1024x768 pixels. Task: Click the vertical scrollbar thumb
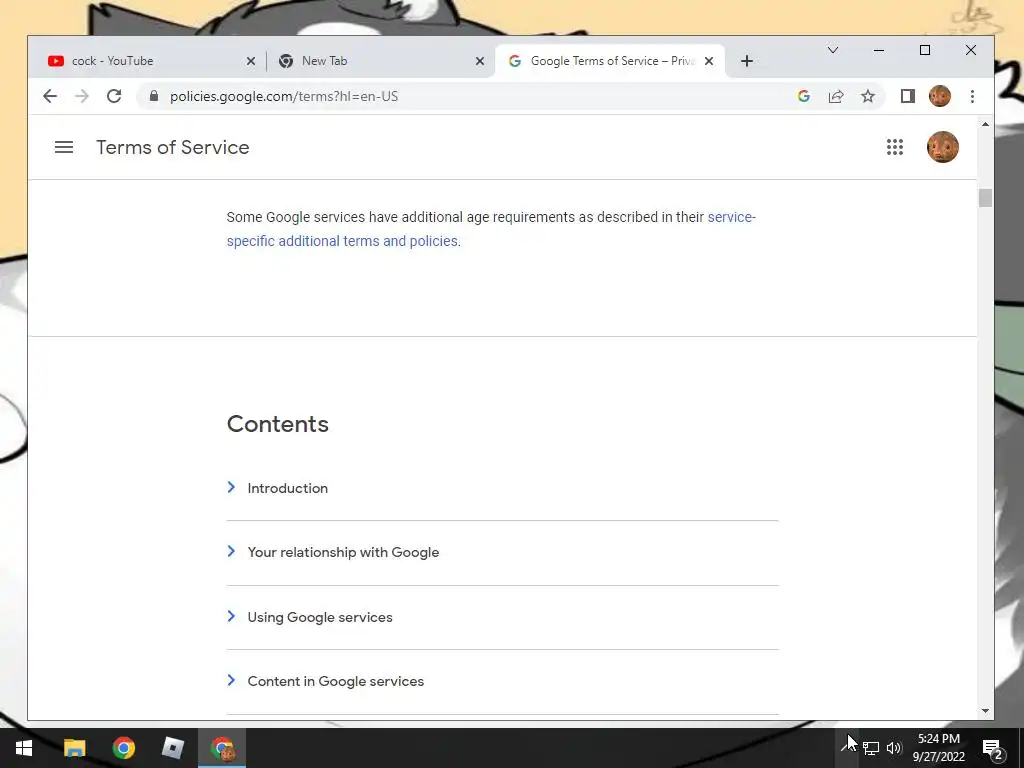pos(985,198)
